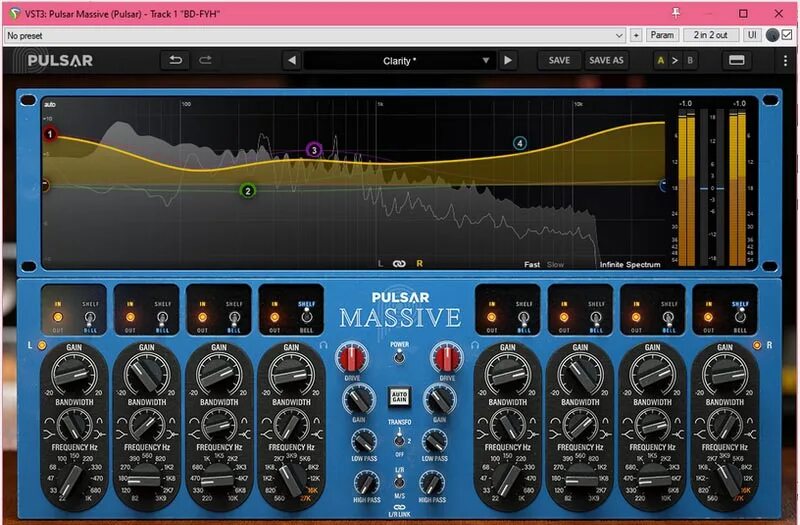
Task: Flip Shelf/Bell switch of left band 1
Action: click(x=90, y=318)
